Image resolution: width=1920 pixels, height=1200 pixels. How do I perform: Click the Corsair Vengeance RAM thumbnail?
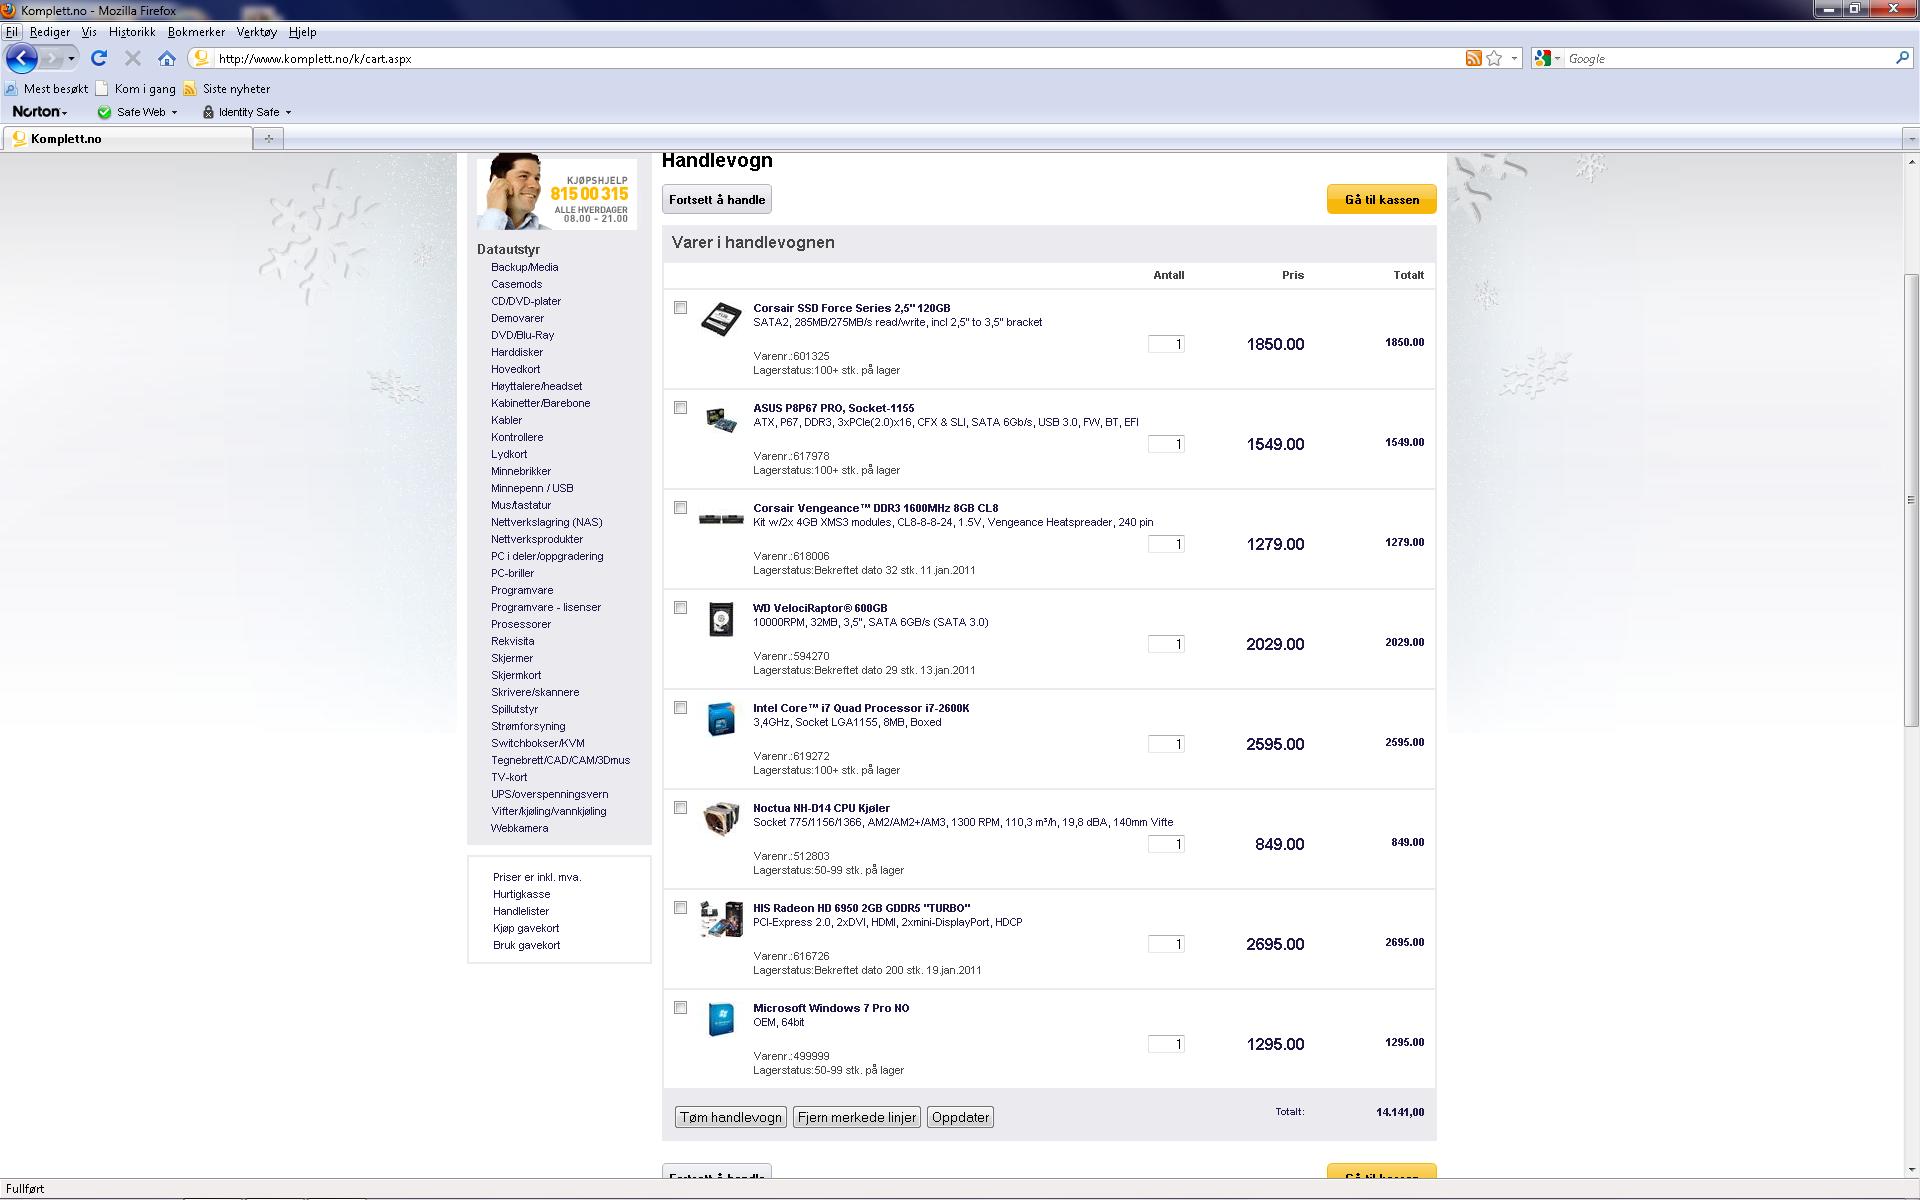(x=720, y=518)
